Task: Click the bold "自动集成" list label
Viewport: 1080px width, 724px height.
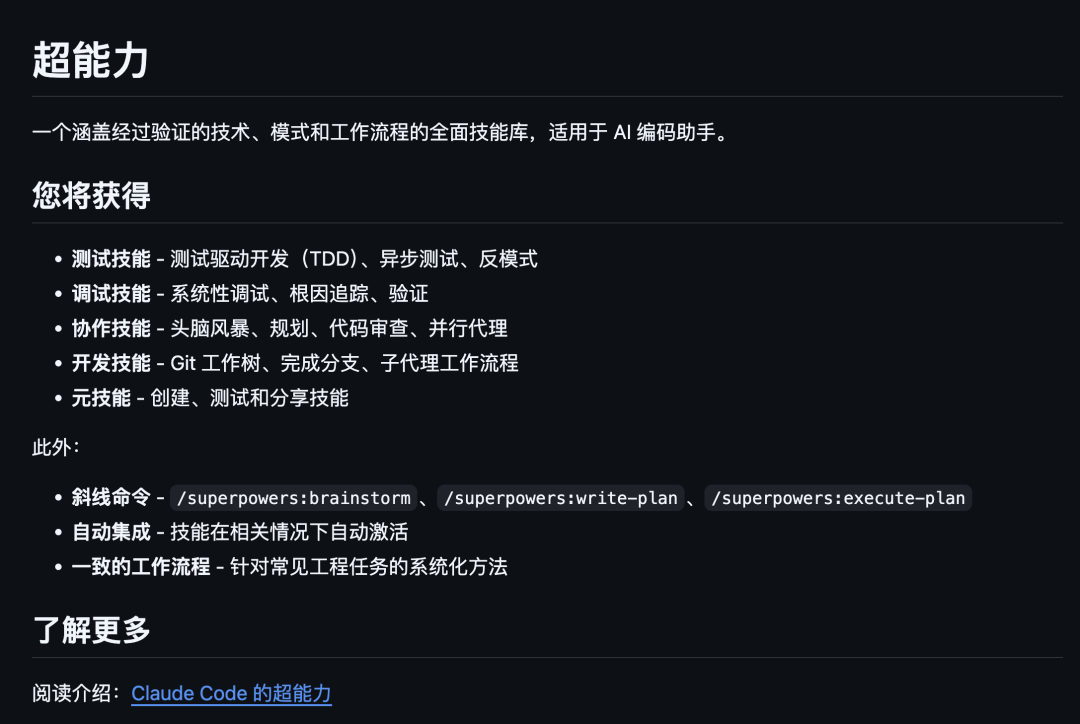Action: click(x=111, y=532)
